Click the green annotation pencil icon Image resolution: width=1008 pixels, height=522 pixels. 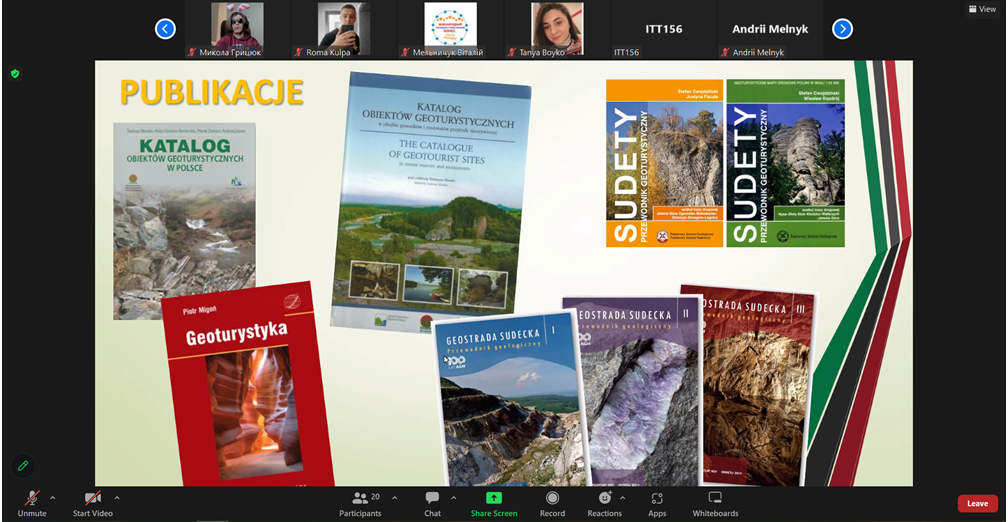23,466
